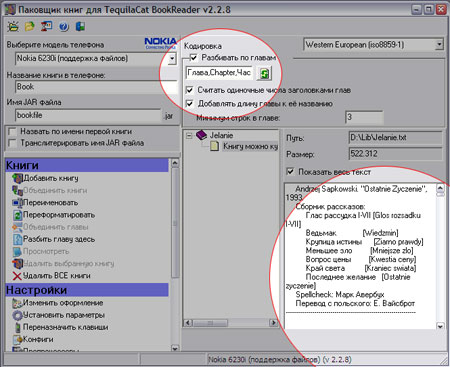The width and height of the screenshot is (450, 367).
Task: Click the Объединить книги icon
Action: (x=17, y=190)
